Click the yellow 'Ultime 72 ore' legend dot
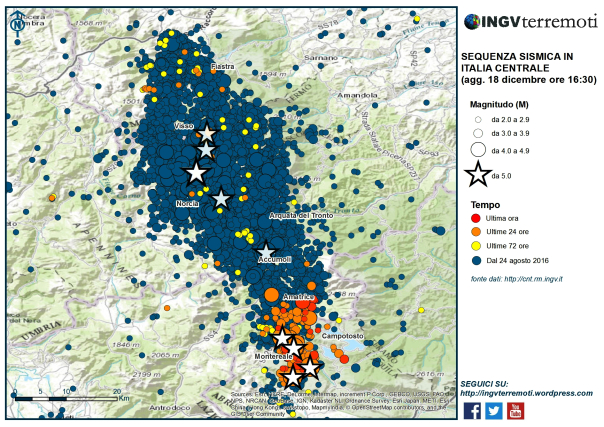This screenshot has width=604, height=427. [x=478, y=245]
